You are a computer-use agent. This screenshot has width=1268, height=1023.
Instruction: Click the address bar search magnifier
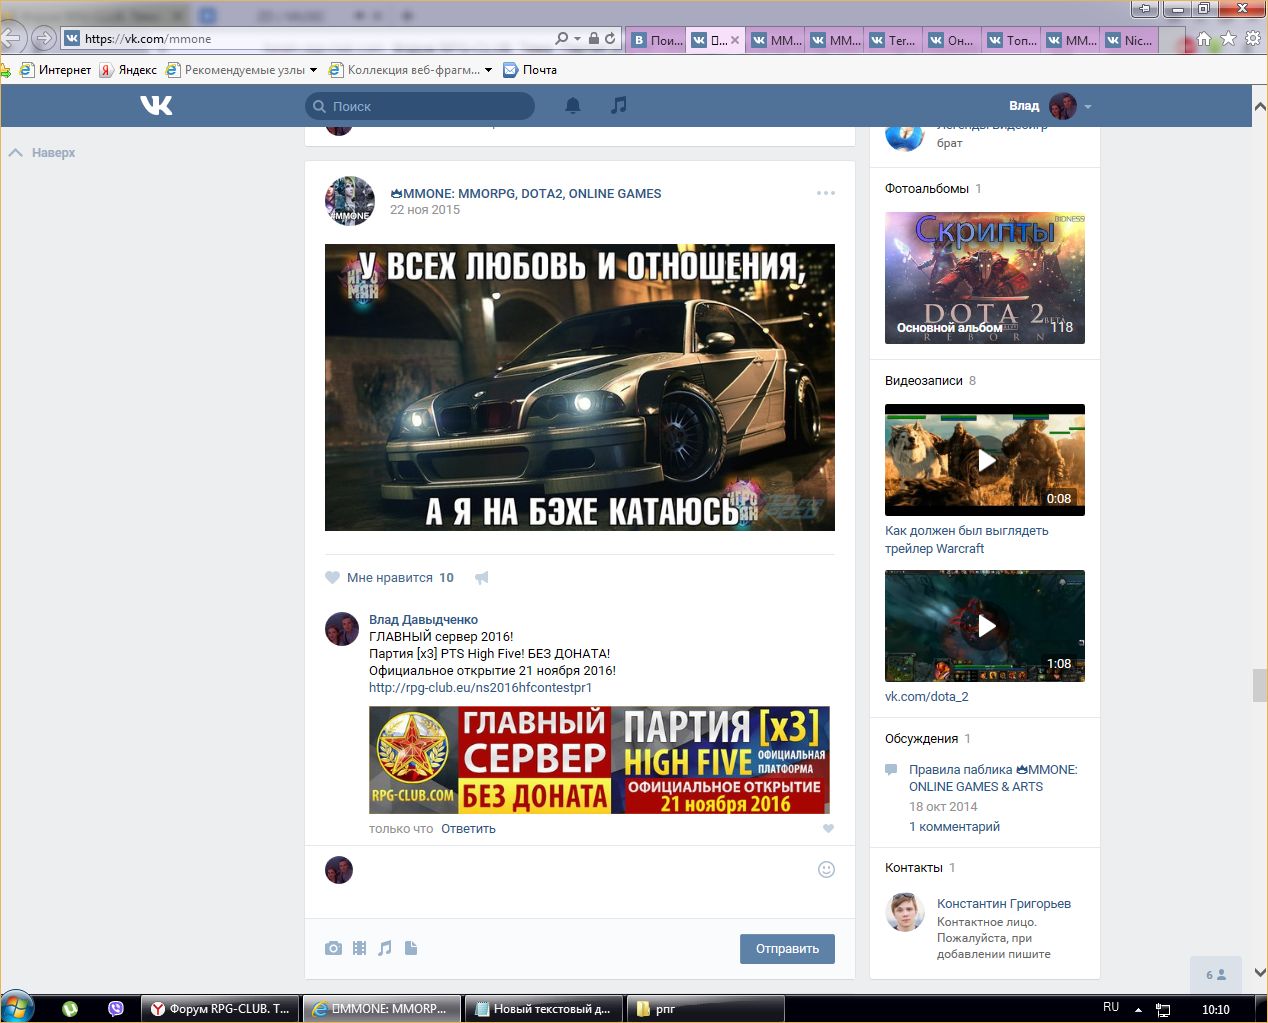[x=562, y=38]
